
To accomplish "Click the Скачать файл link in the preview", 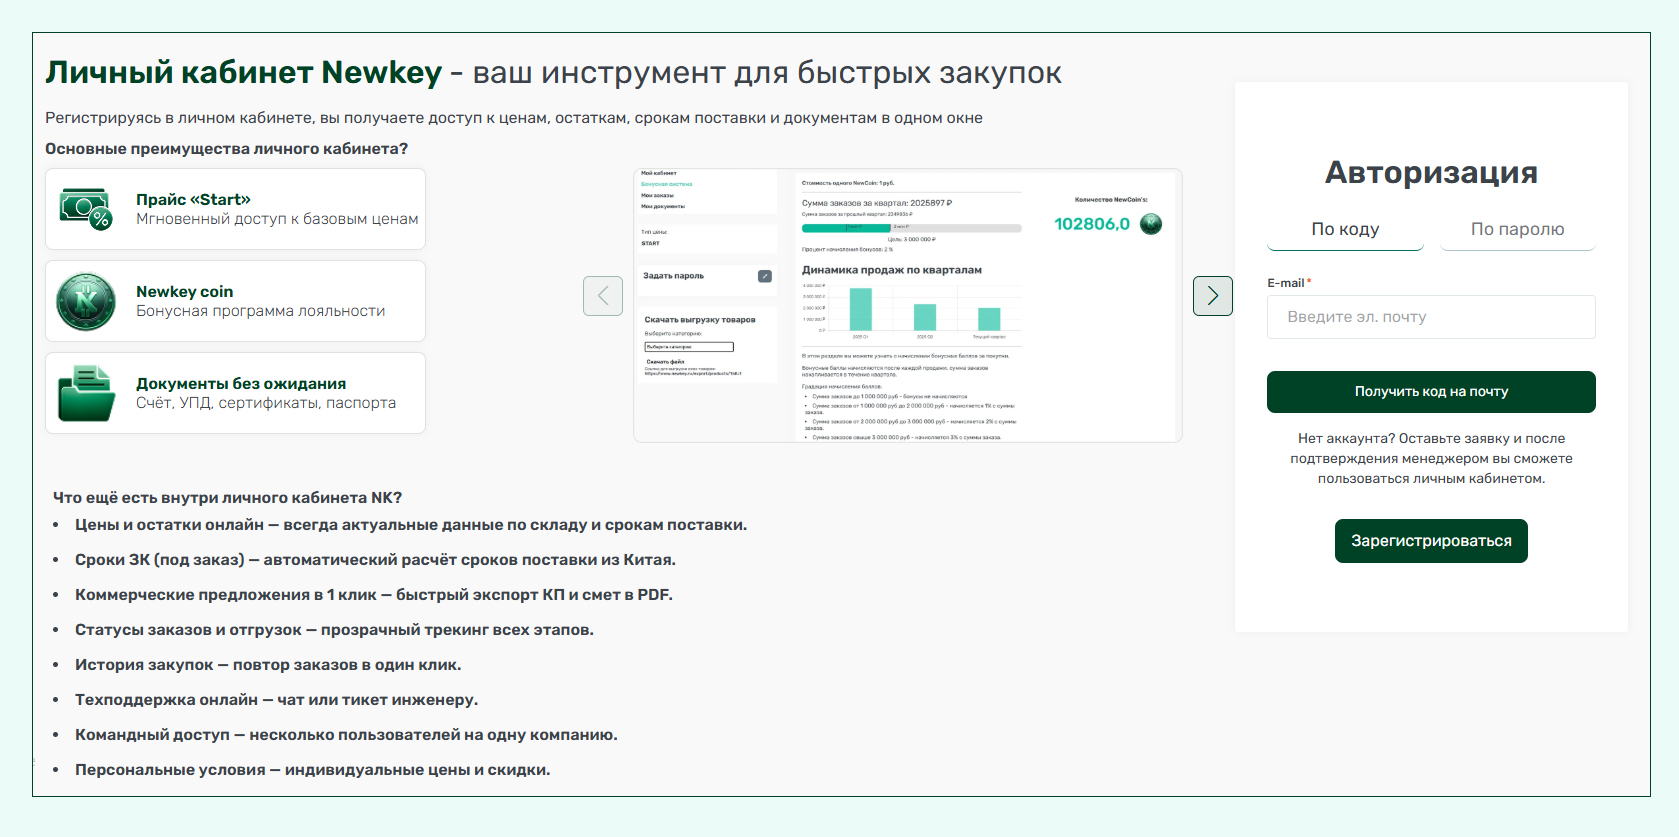I will tap(665, 362).
